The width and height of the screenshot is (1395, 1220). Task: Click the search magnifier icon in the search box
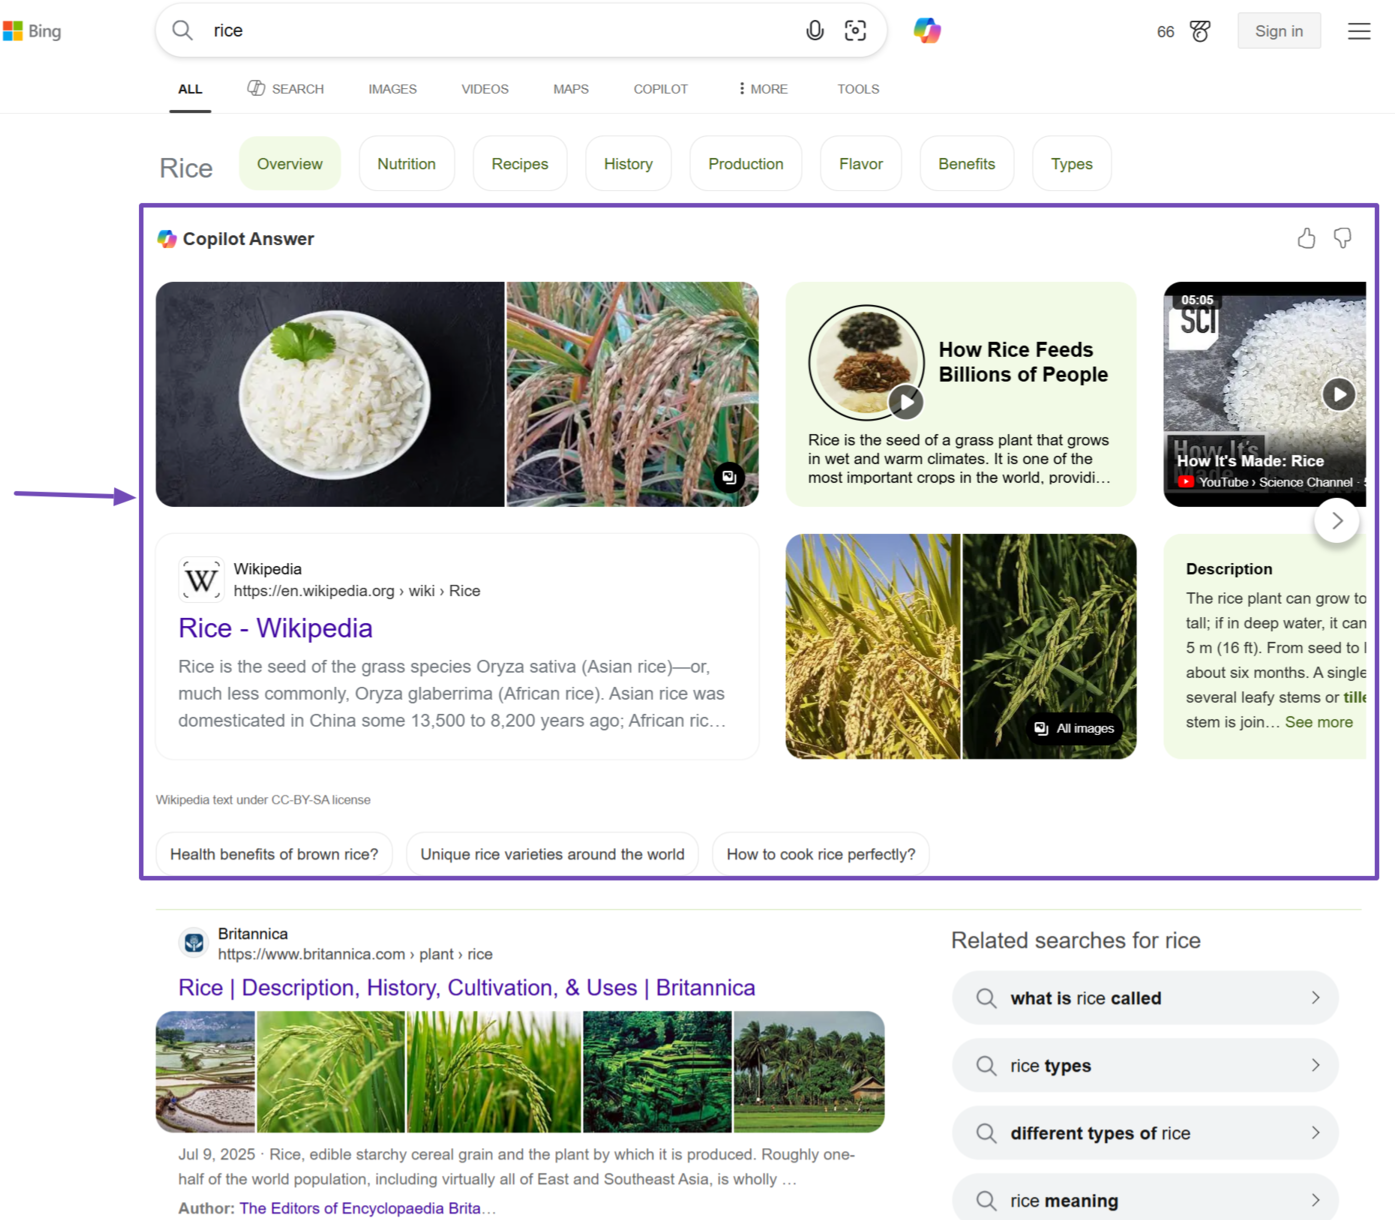click(x=182, y=30)
